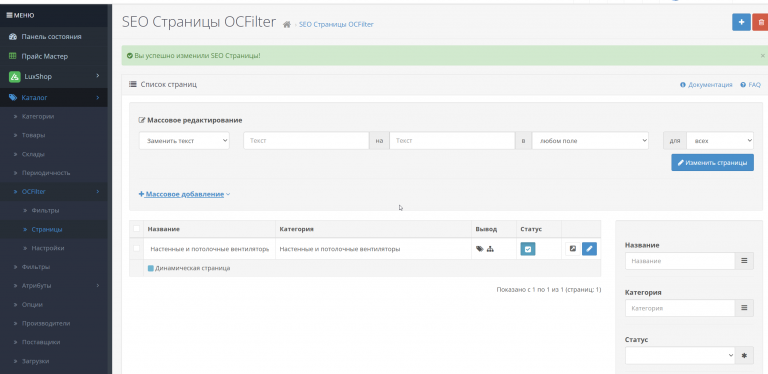The height and width of the screenshot is (374, 768).
Task: Open the Заменить текст dropdown
Action: point(184,140)
